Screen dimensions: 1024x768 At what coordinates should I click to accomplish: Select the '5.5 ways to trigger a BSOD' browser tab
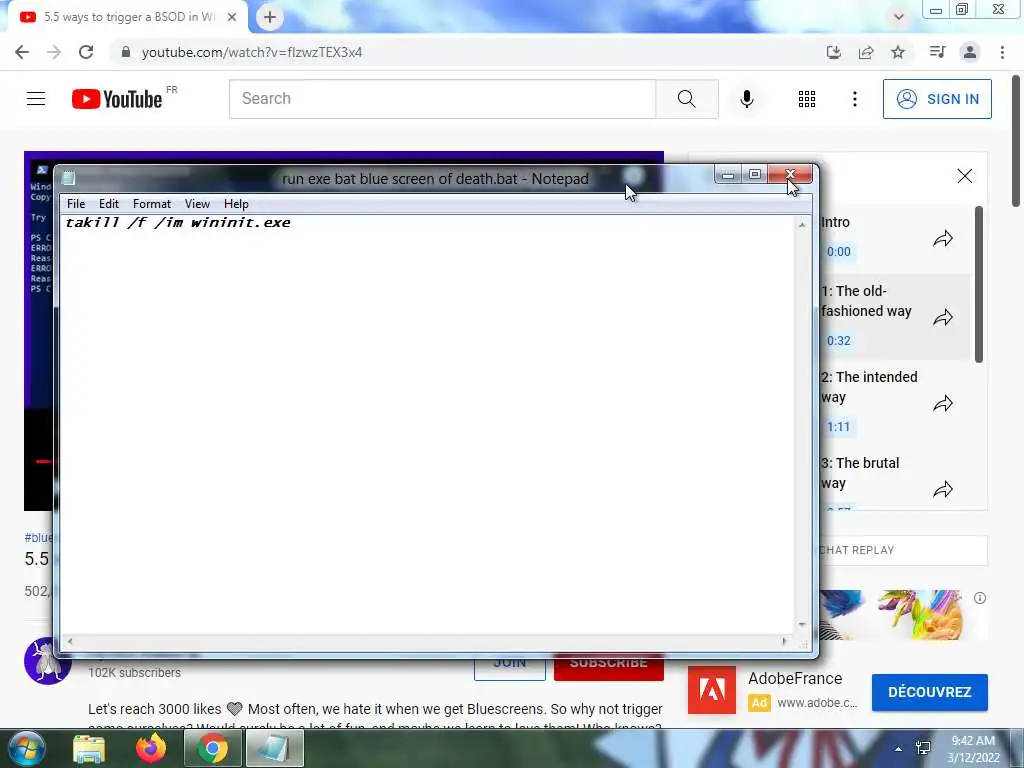[128, 17]
